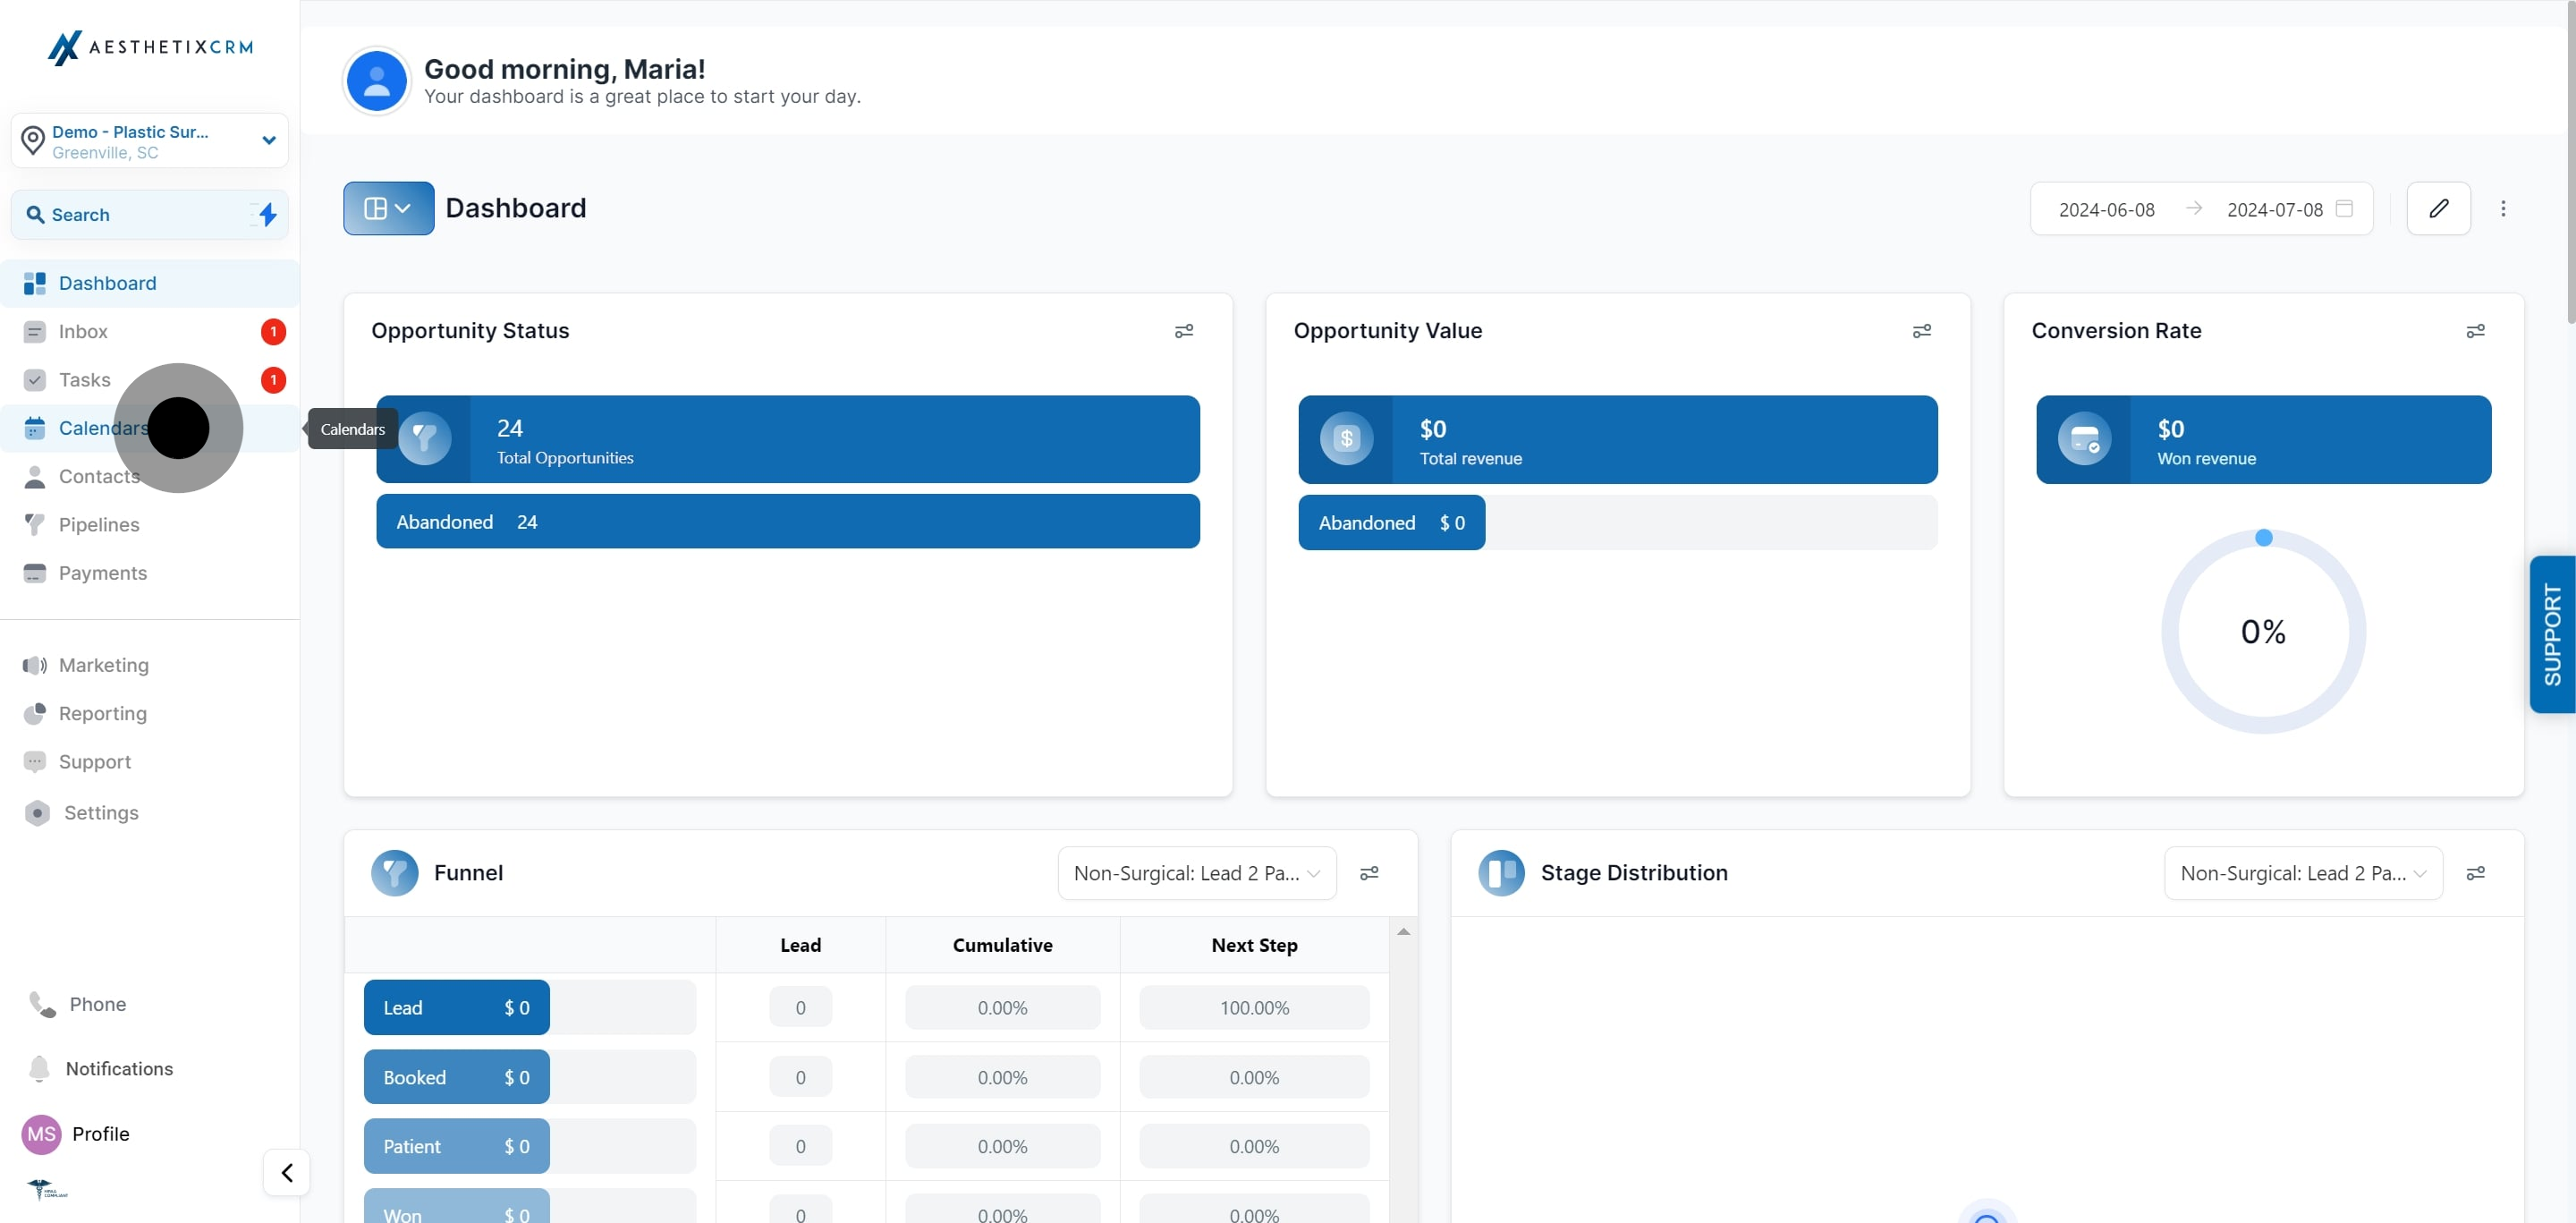Click the Funnel table scroll up arrow

[x=1403, y=932]
